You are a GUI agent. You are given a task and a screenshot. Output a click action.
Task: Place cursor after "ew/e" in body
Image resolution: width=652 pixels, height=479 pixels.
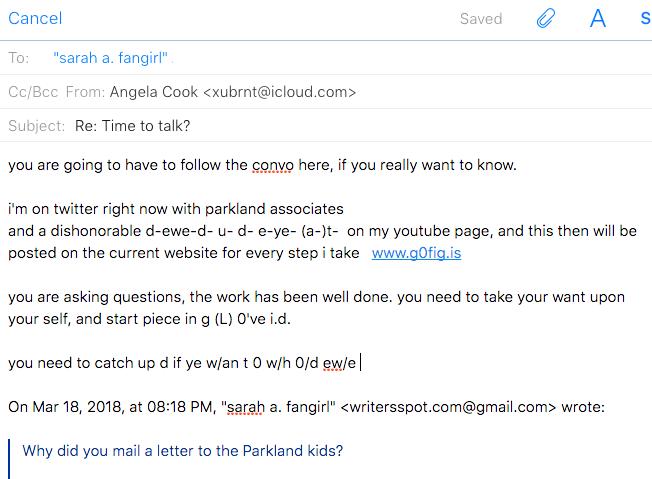358,363
